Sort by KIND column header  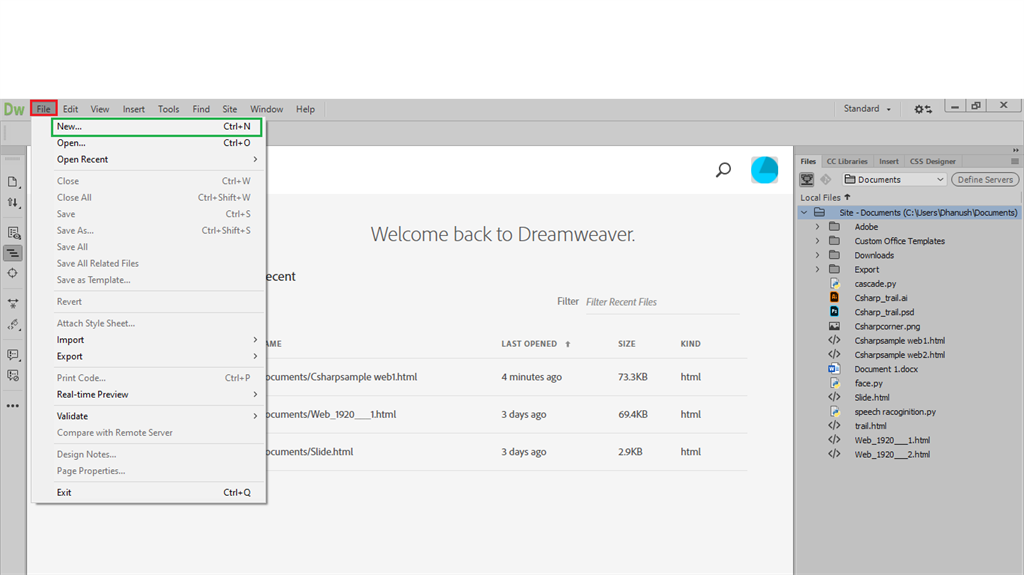[x=690, y=344]
